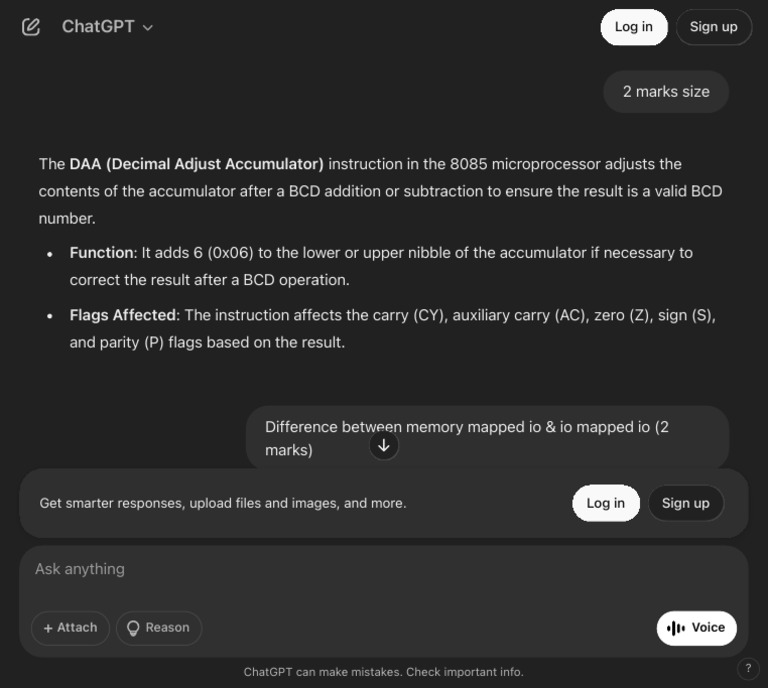Toggle the Reason lightbulb option

click(x=158, y=628)
